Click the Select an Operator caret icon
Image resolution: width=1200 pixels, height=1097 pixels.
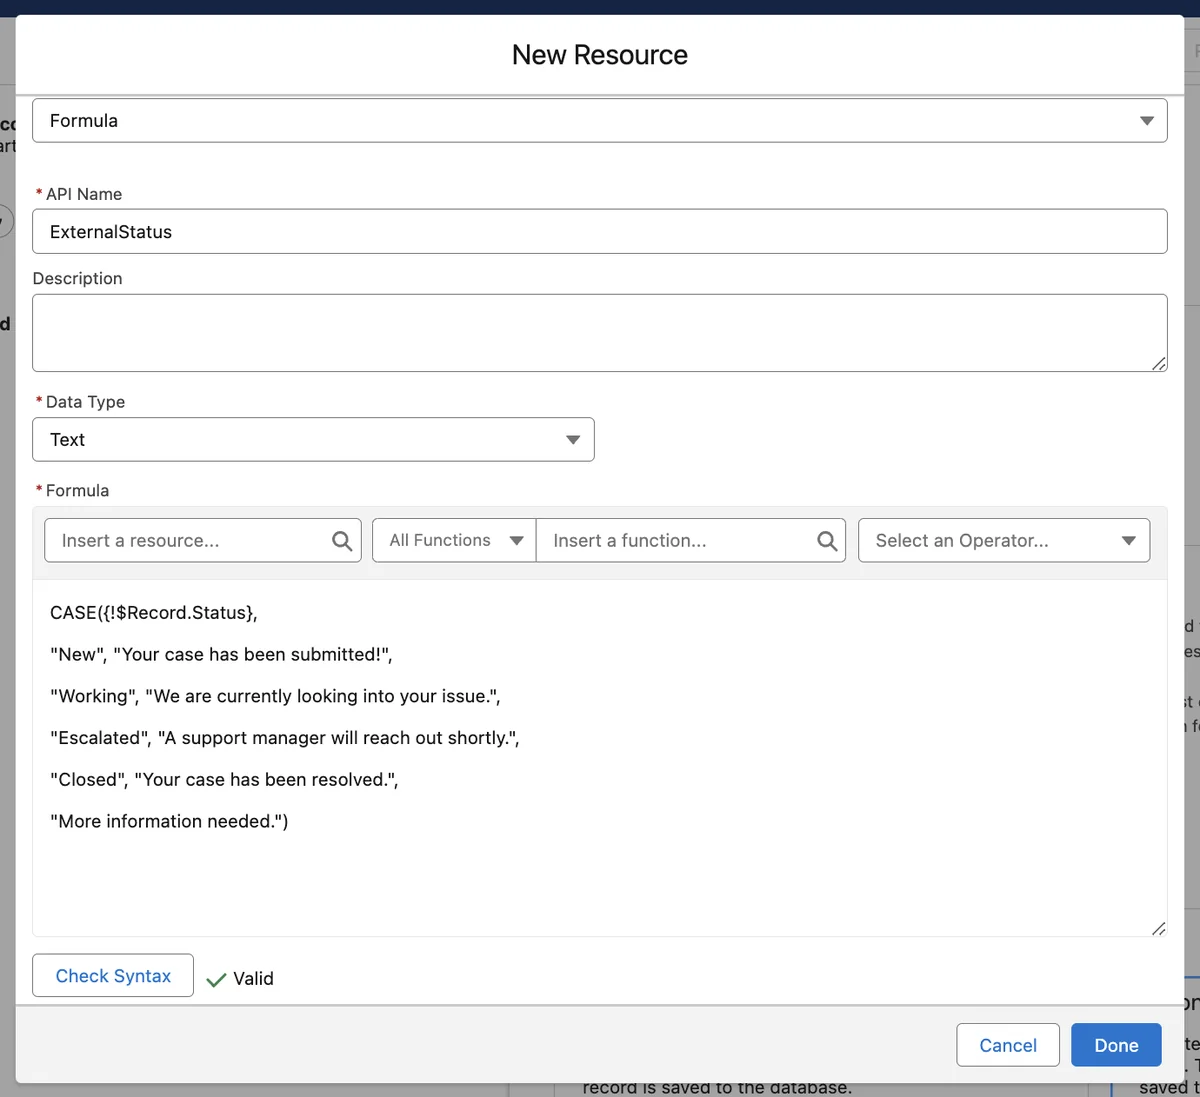[x=1128, y=541]
